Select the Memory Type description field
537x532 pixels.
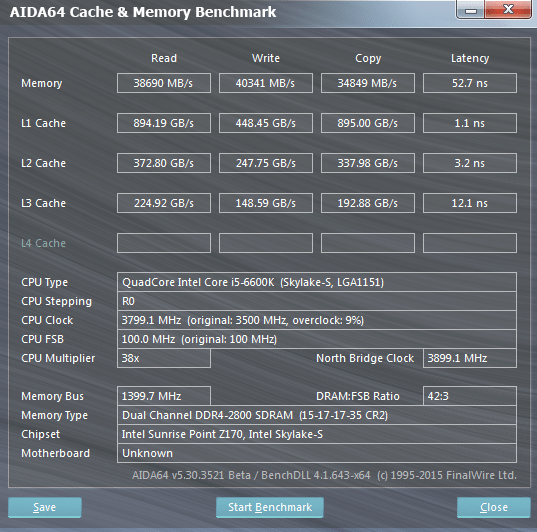coord(317,415)
